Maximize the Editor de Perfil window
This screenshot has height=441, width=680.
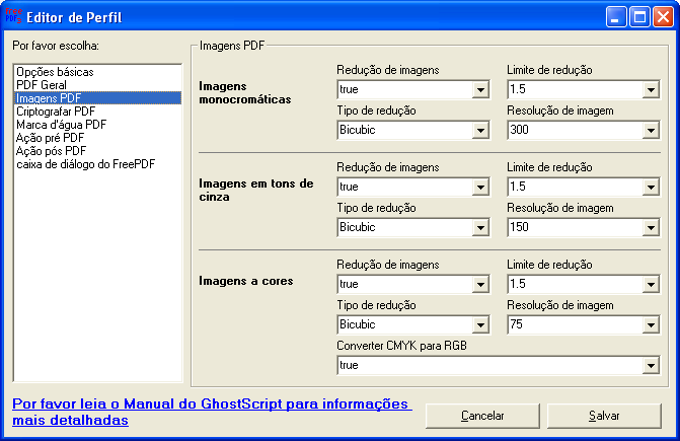point(640,17)
